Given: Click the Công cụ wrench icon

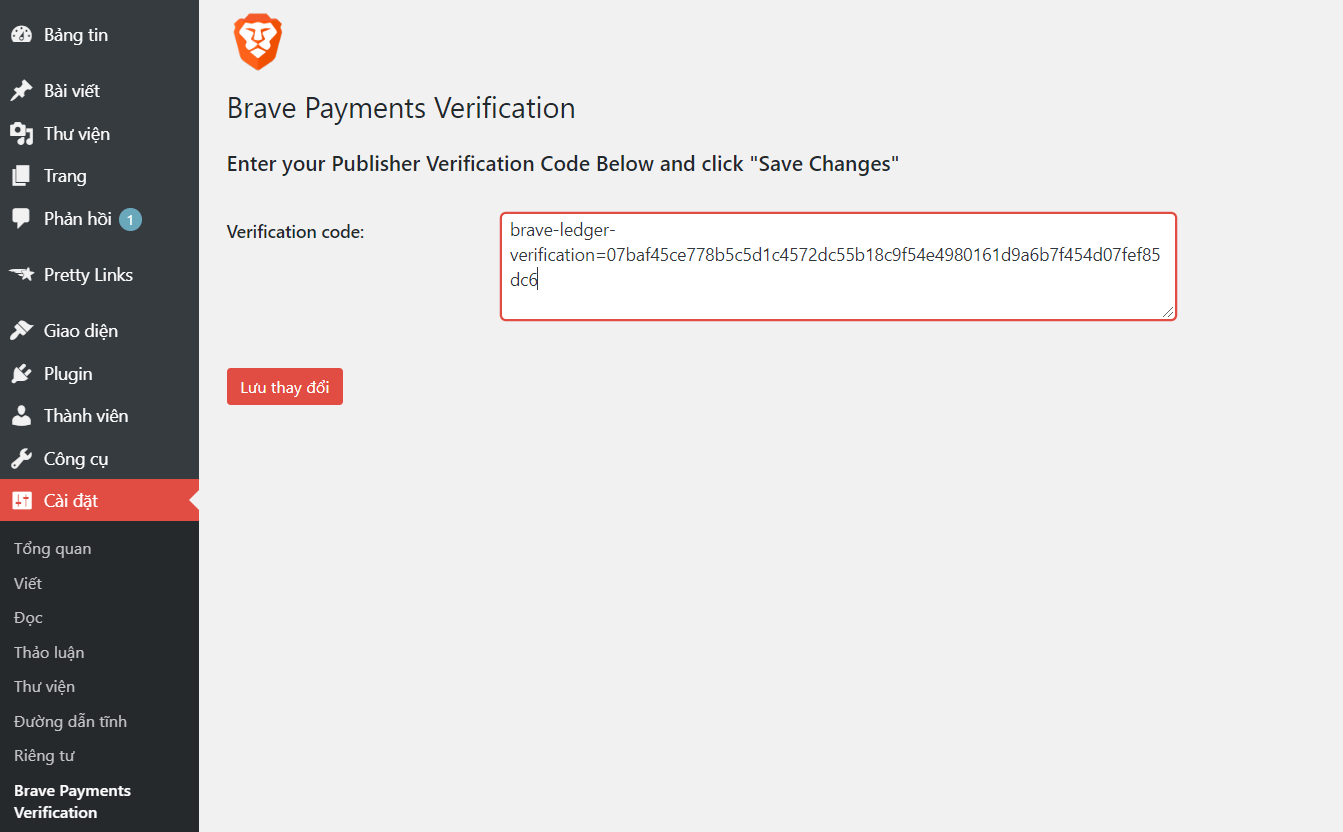Looking at the screenshot, I should click(x=21, y=459).
